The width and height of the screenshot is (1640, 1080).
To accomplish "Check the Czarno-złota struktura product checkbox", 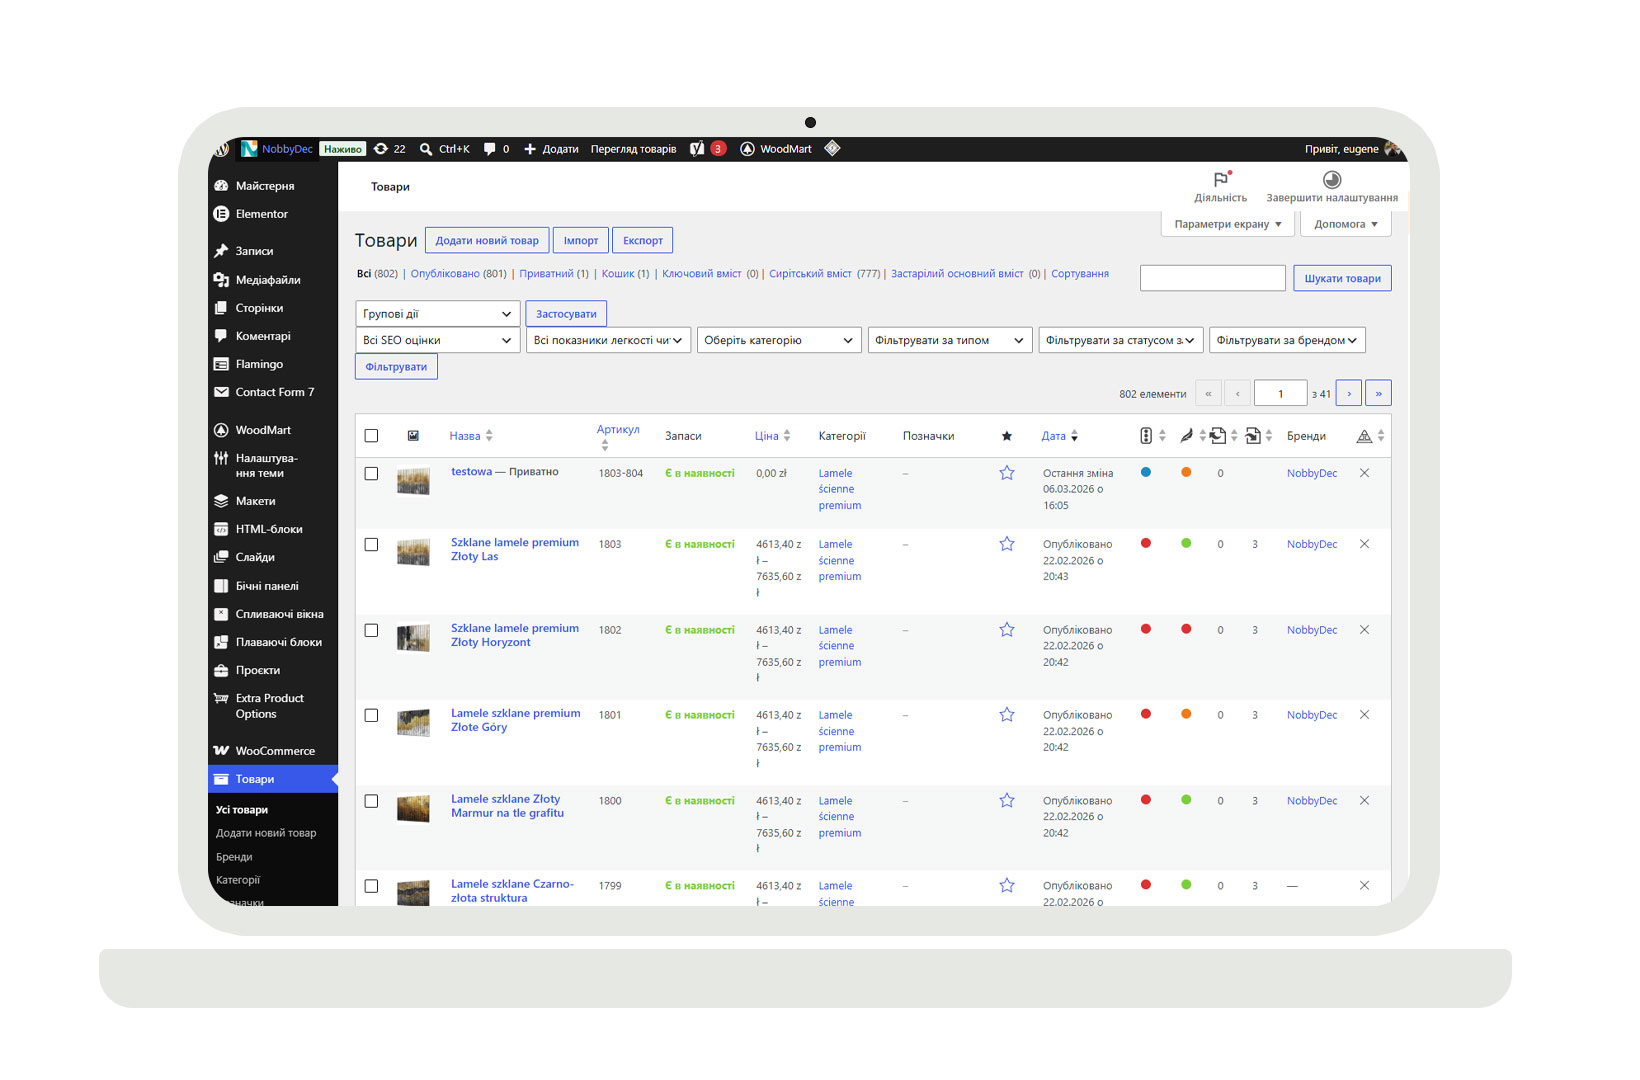I will 371,887.
